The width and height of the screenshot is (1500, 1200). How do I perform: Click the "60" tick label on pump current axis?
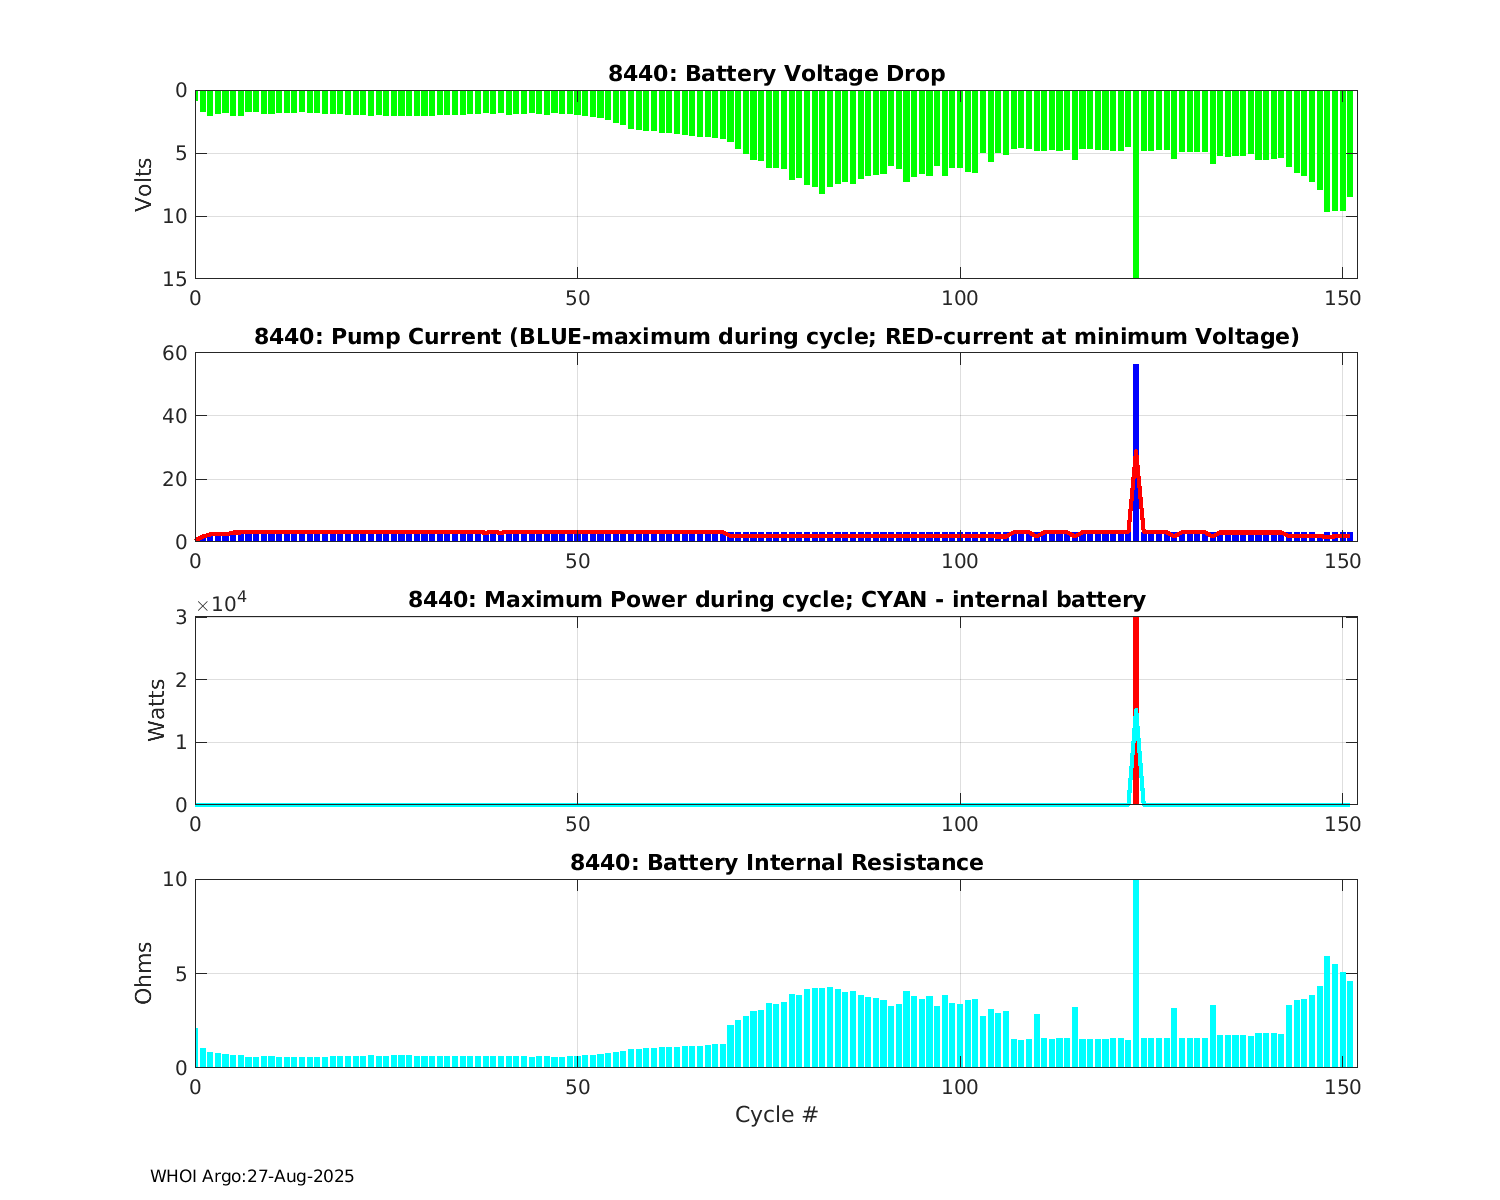175,353
